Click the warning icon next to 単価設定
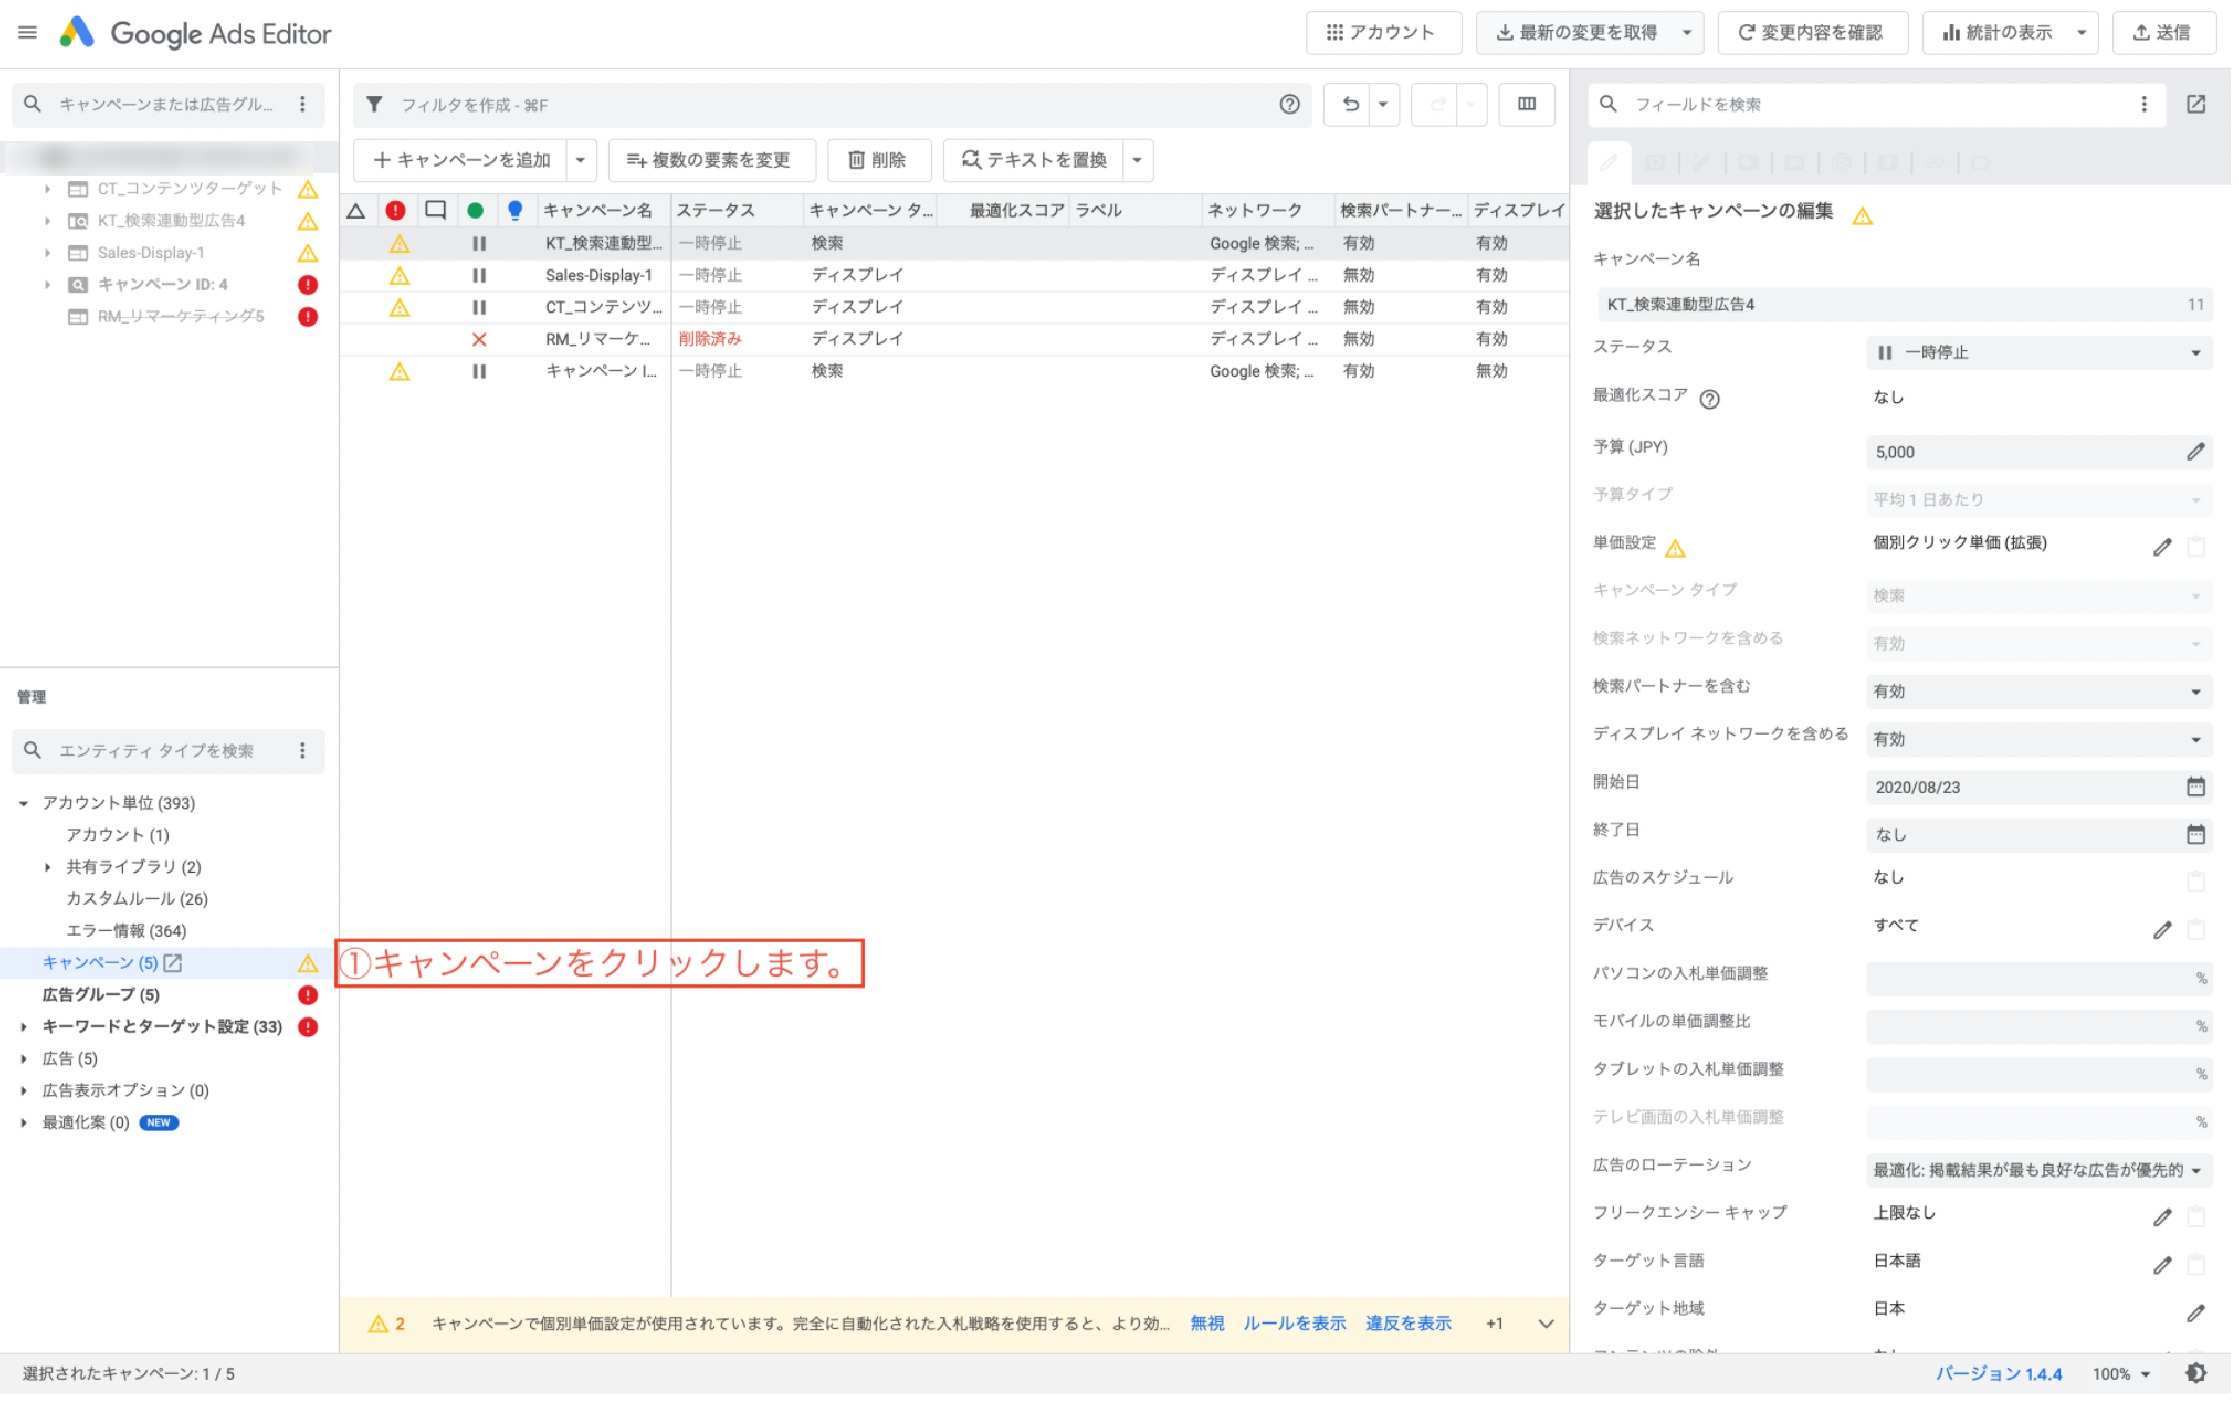 [1677, 548]
